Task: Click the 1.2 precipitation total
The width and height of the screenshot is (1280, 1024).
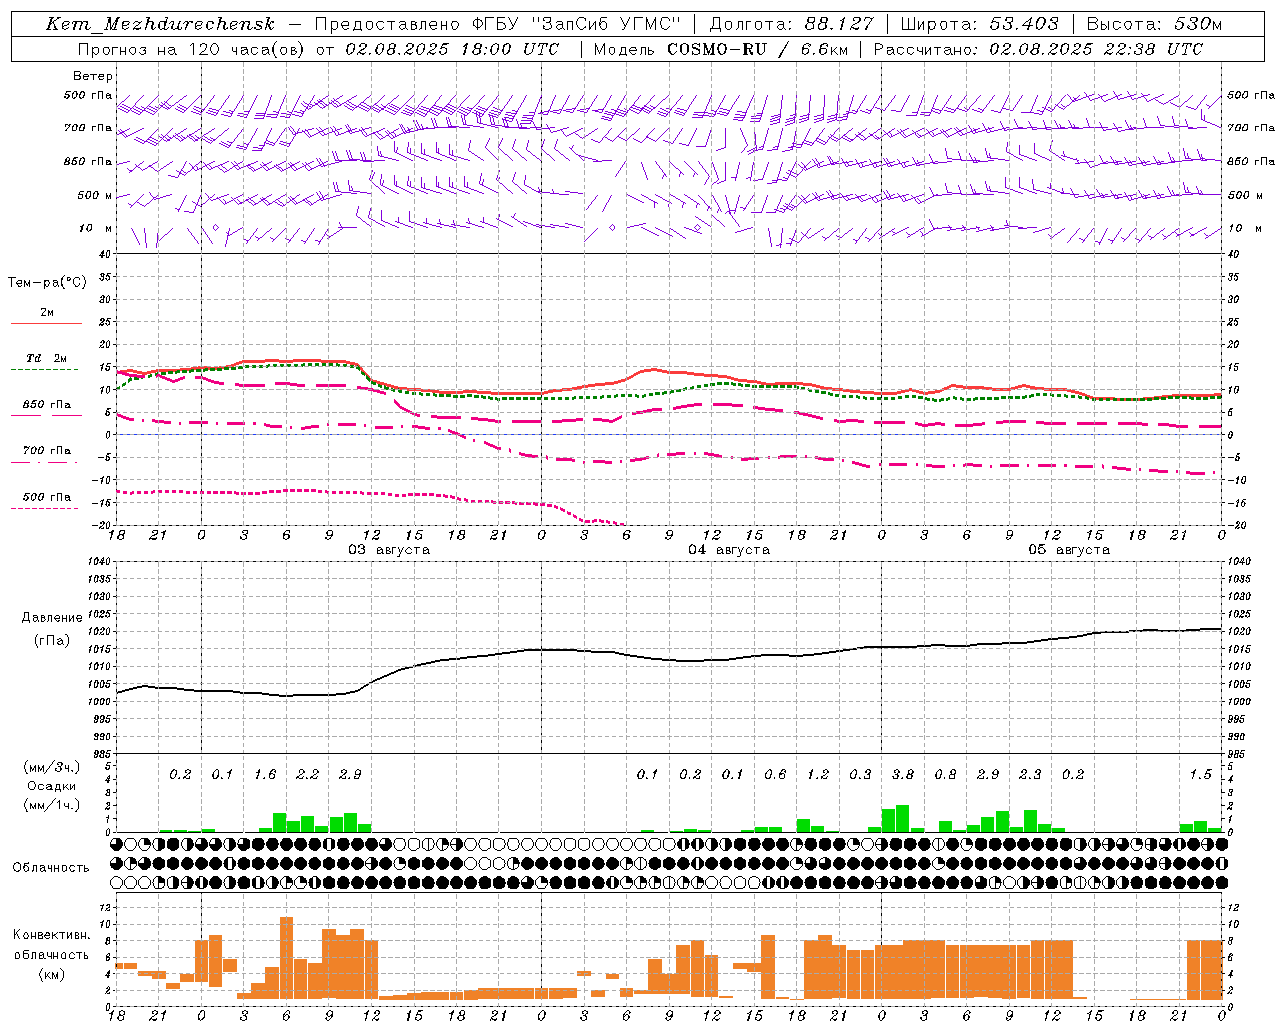Action: 818,774
